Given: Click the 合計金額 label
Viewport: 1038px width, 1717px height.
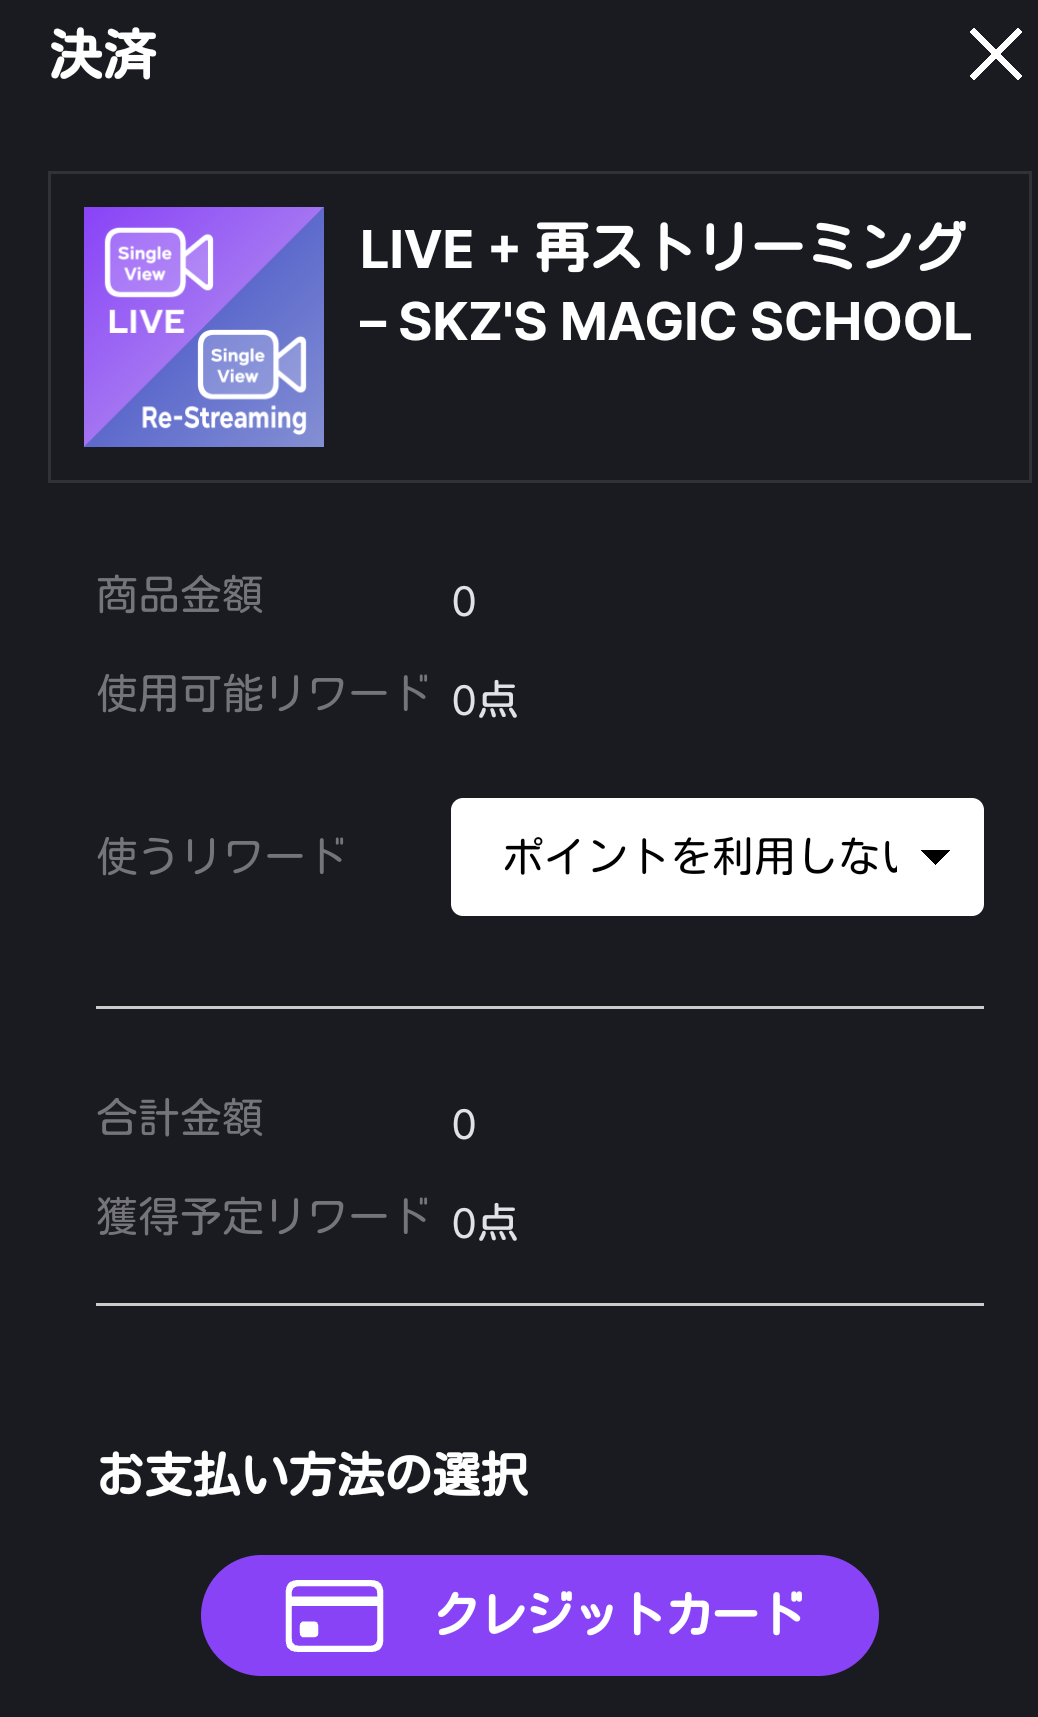Looking at the screenshot, I should point(180,1118).
